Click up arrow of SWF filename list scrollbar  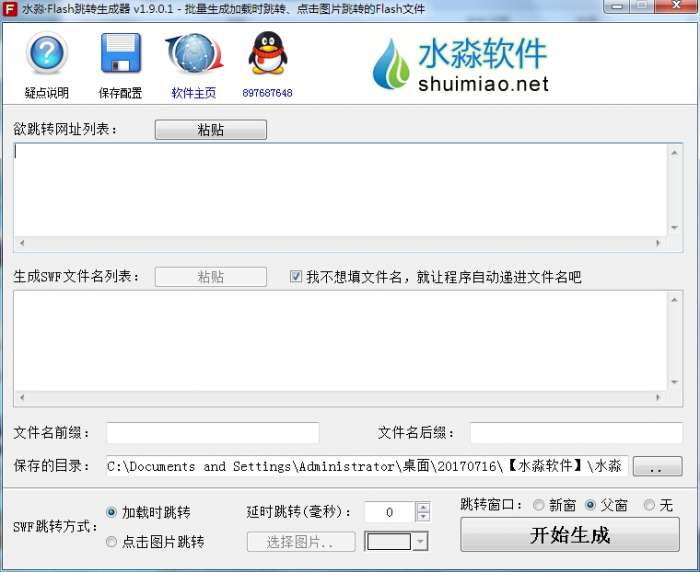click(x=675, y=300)
